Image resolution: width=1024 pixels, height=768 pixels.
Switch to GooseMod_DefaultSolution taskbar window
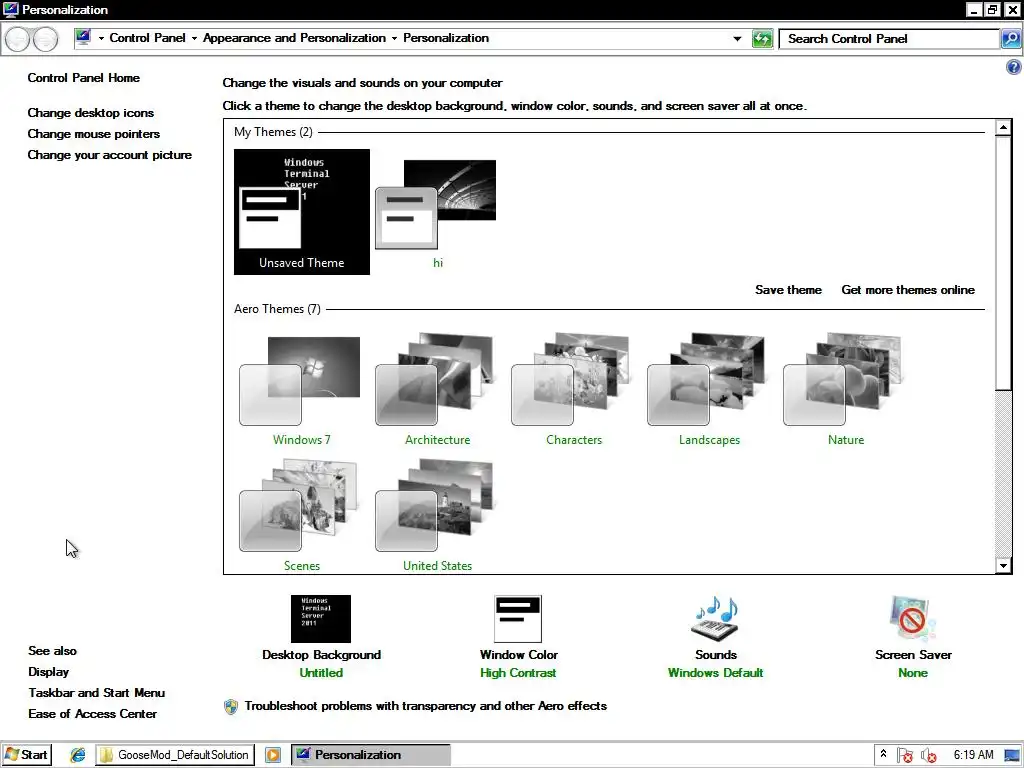pyautogui.click(x=175, y=755)
